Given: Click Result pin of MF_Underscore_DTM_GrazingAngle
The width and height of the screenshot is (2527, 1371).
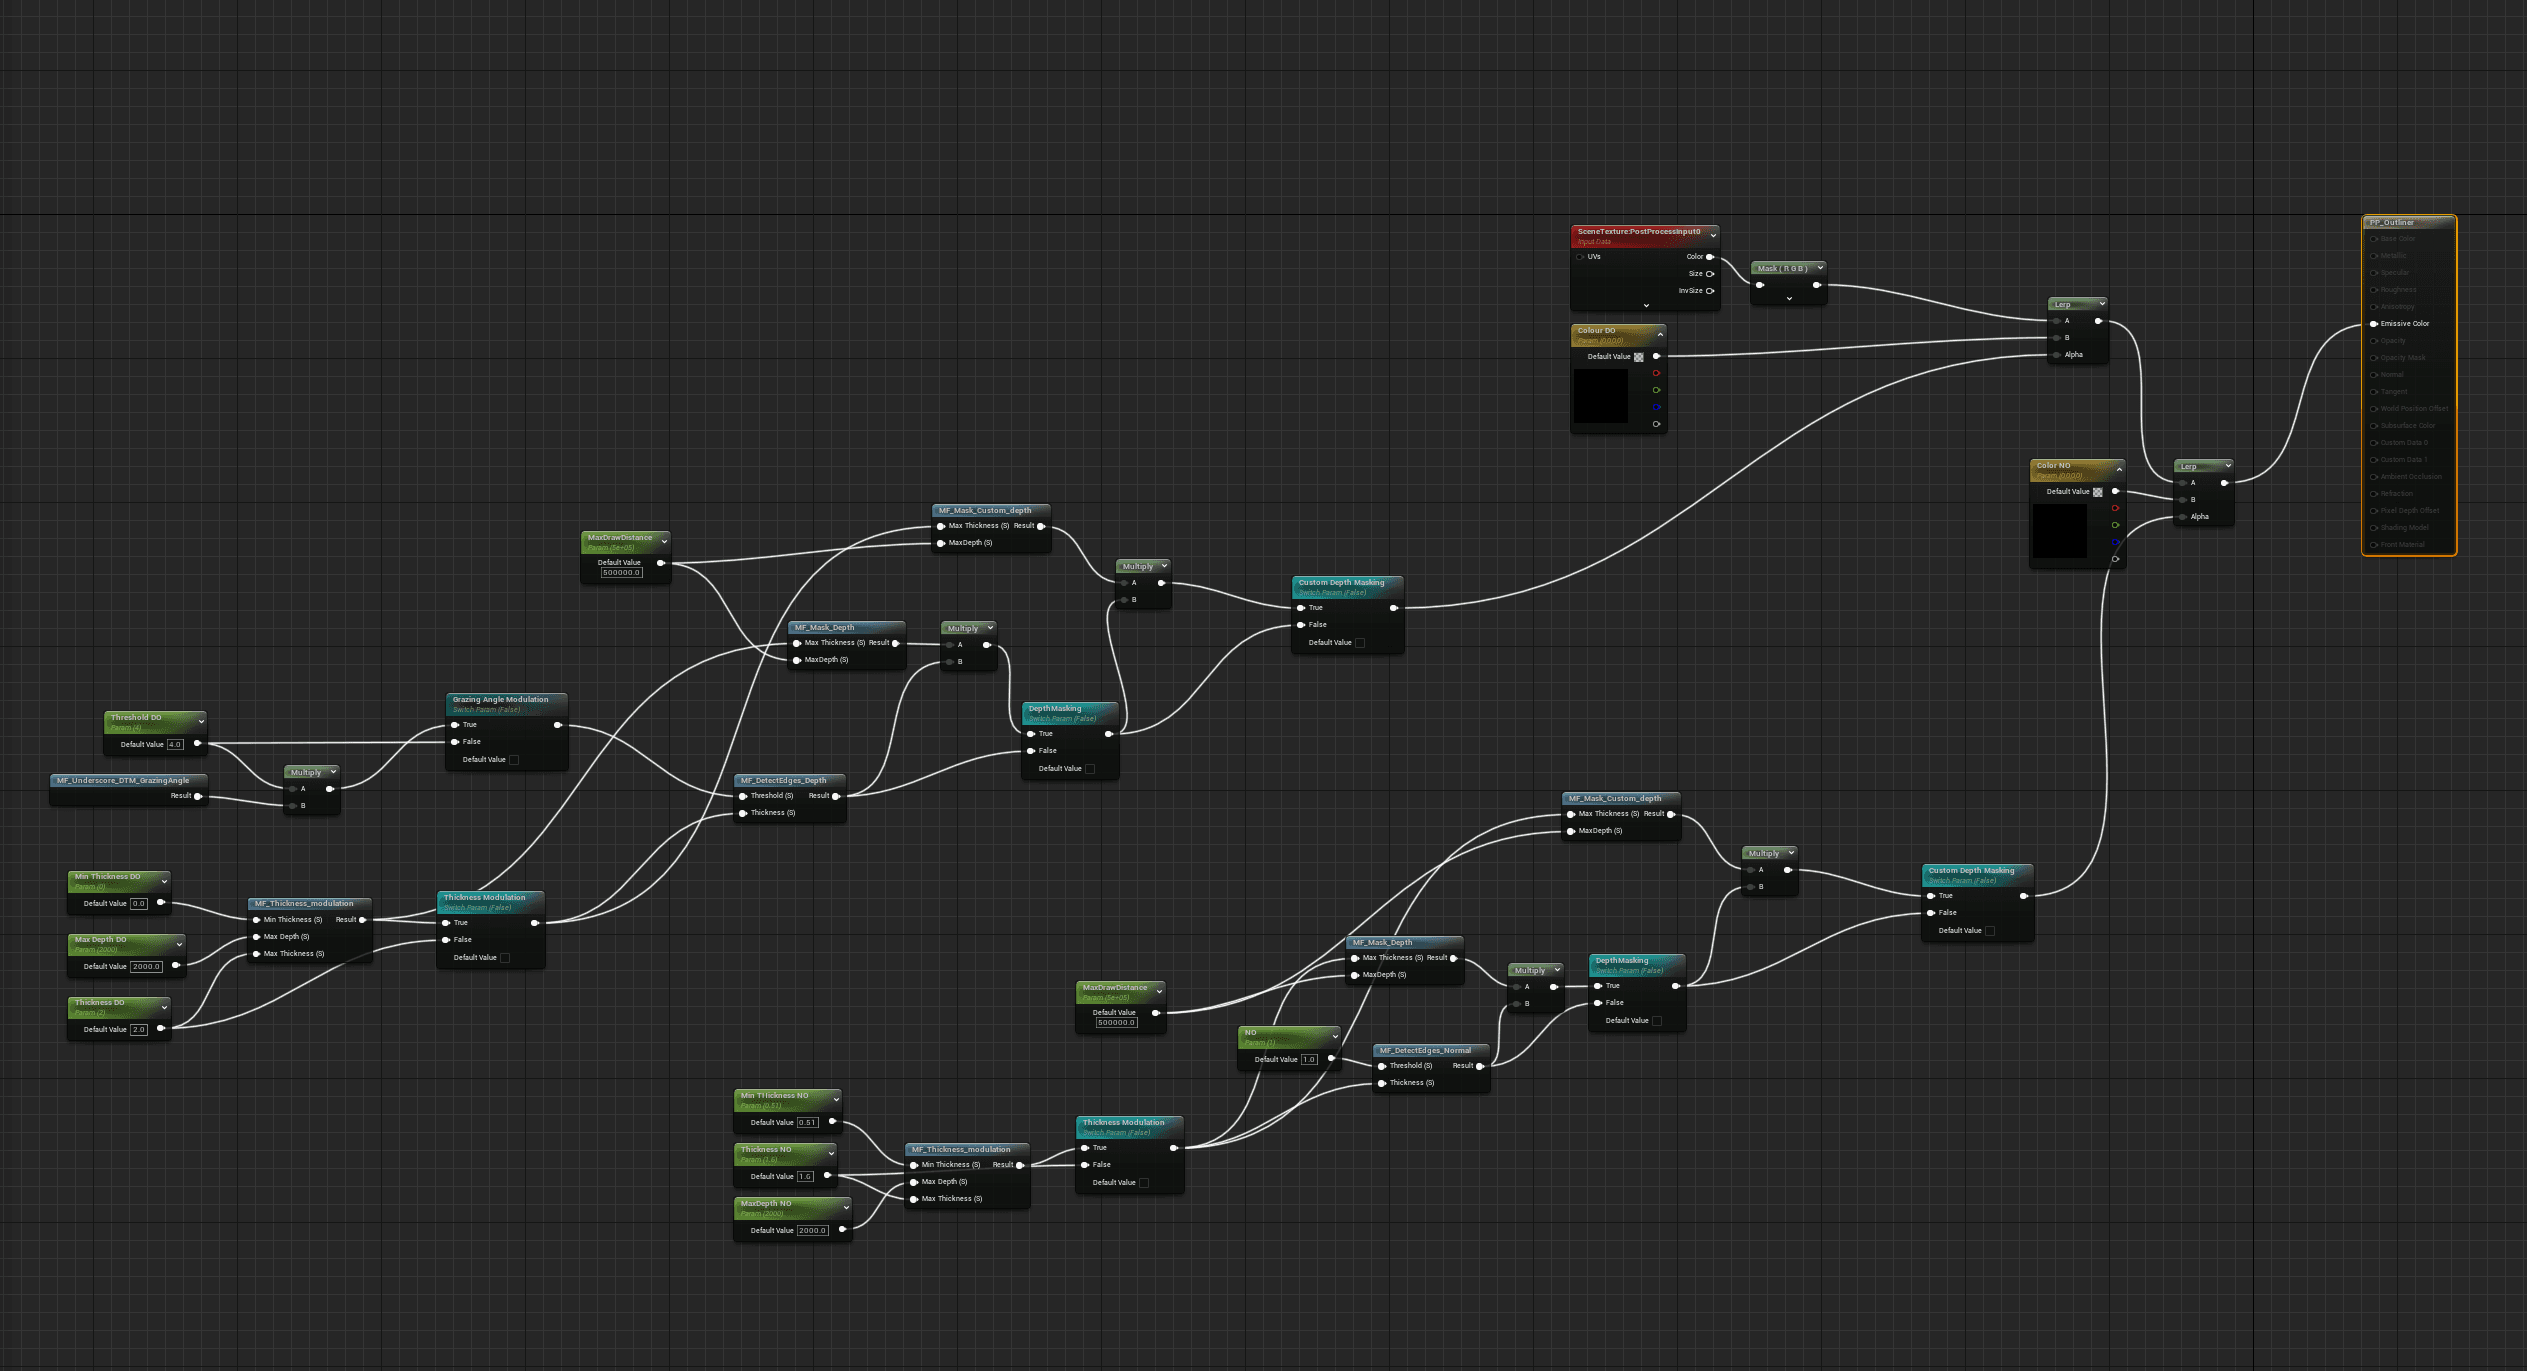Looking at the screenshot, I should click(x=198, y=796).
